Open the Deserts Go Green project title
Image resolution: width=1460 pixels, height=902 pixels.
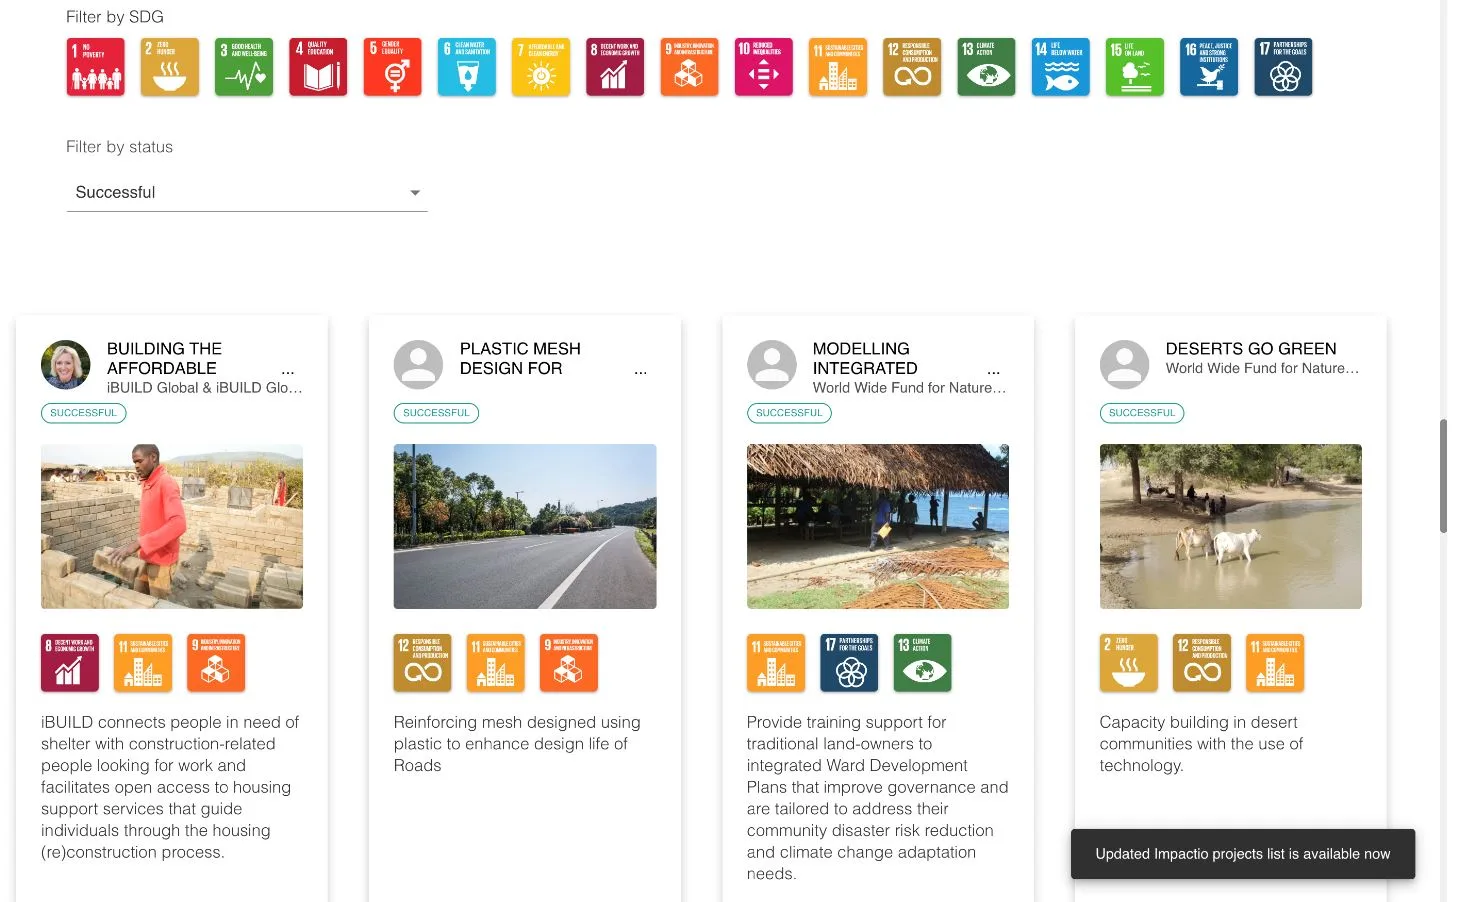(1250, 349)
